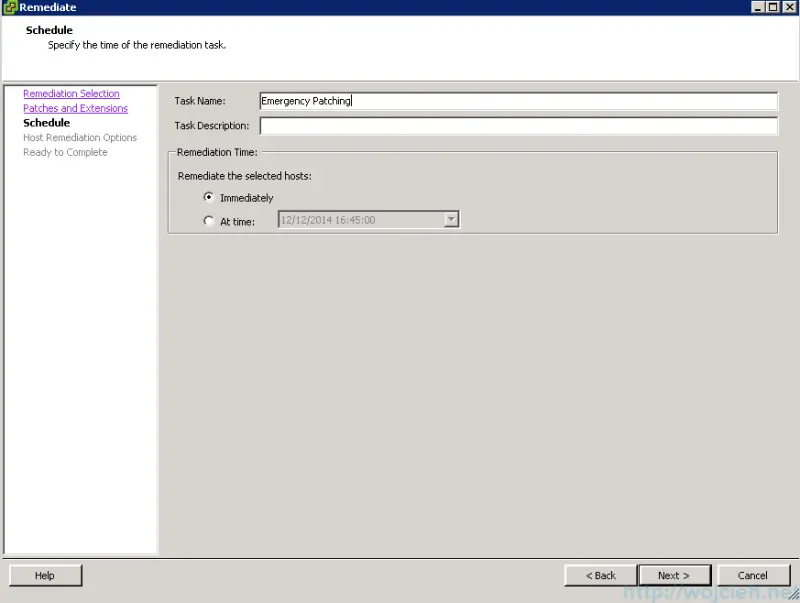
Task: Select the At time option
Action: click(x=208, y=221)
